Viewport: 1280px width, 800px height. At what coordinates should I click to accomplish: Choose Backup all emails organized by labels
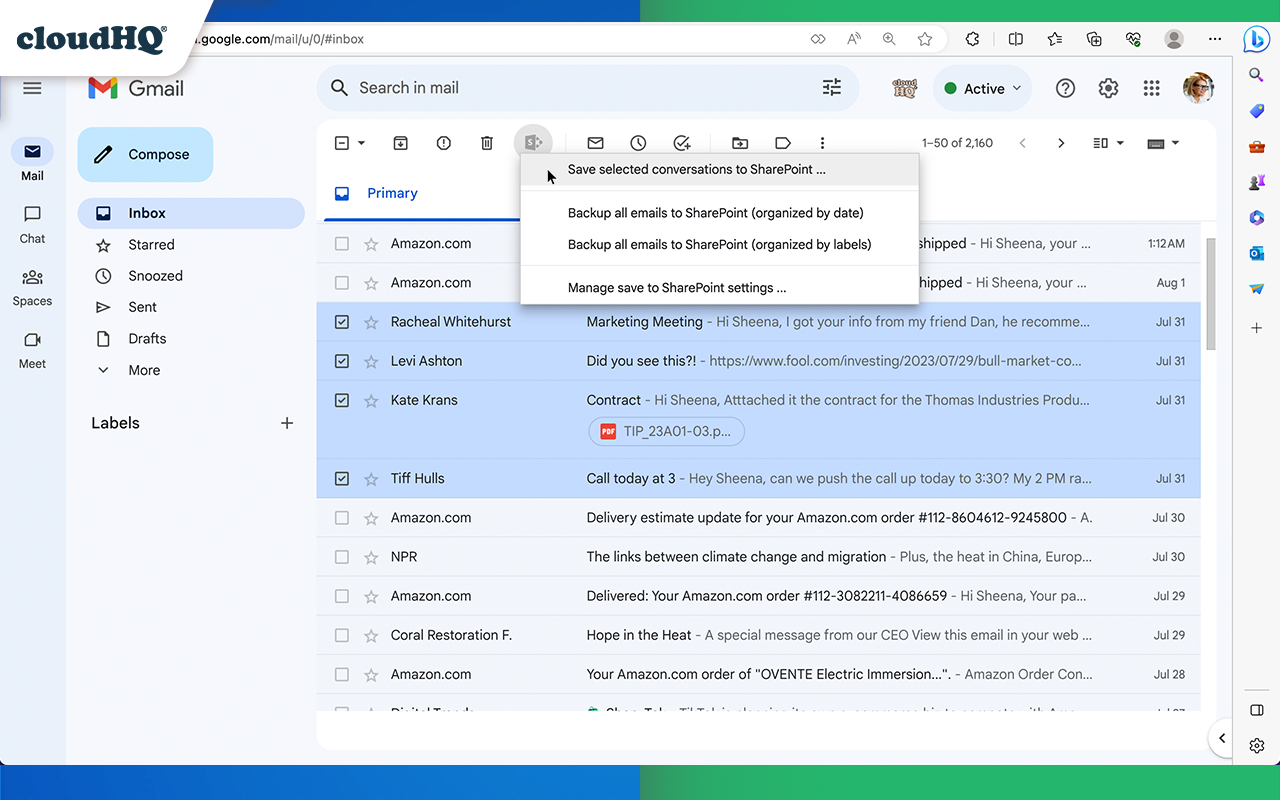click(x=719, y=244)
